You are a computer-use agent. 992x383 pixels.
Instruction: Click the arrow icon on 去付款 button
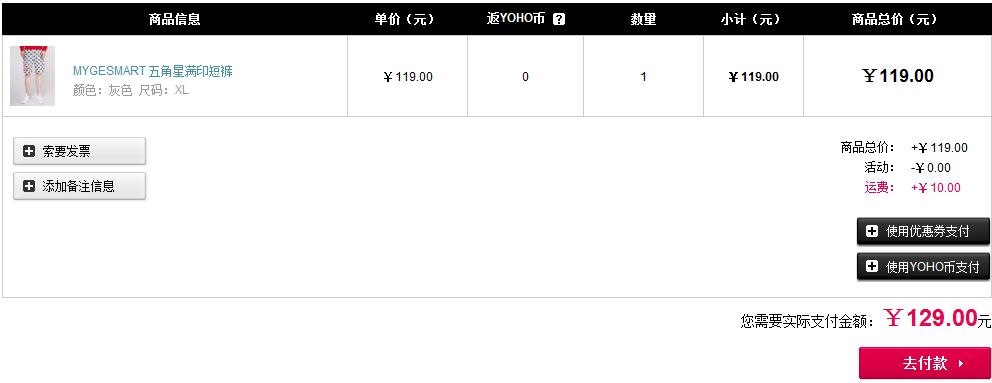coord(961,363)
